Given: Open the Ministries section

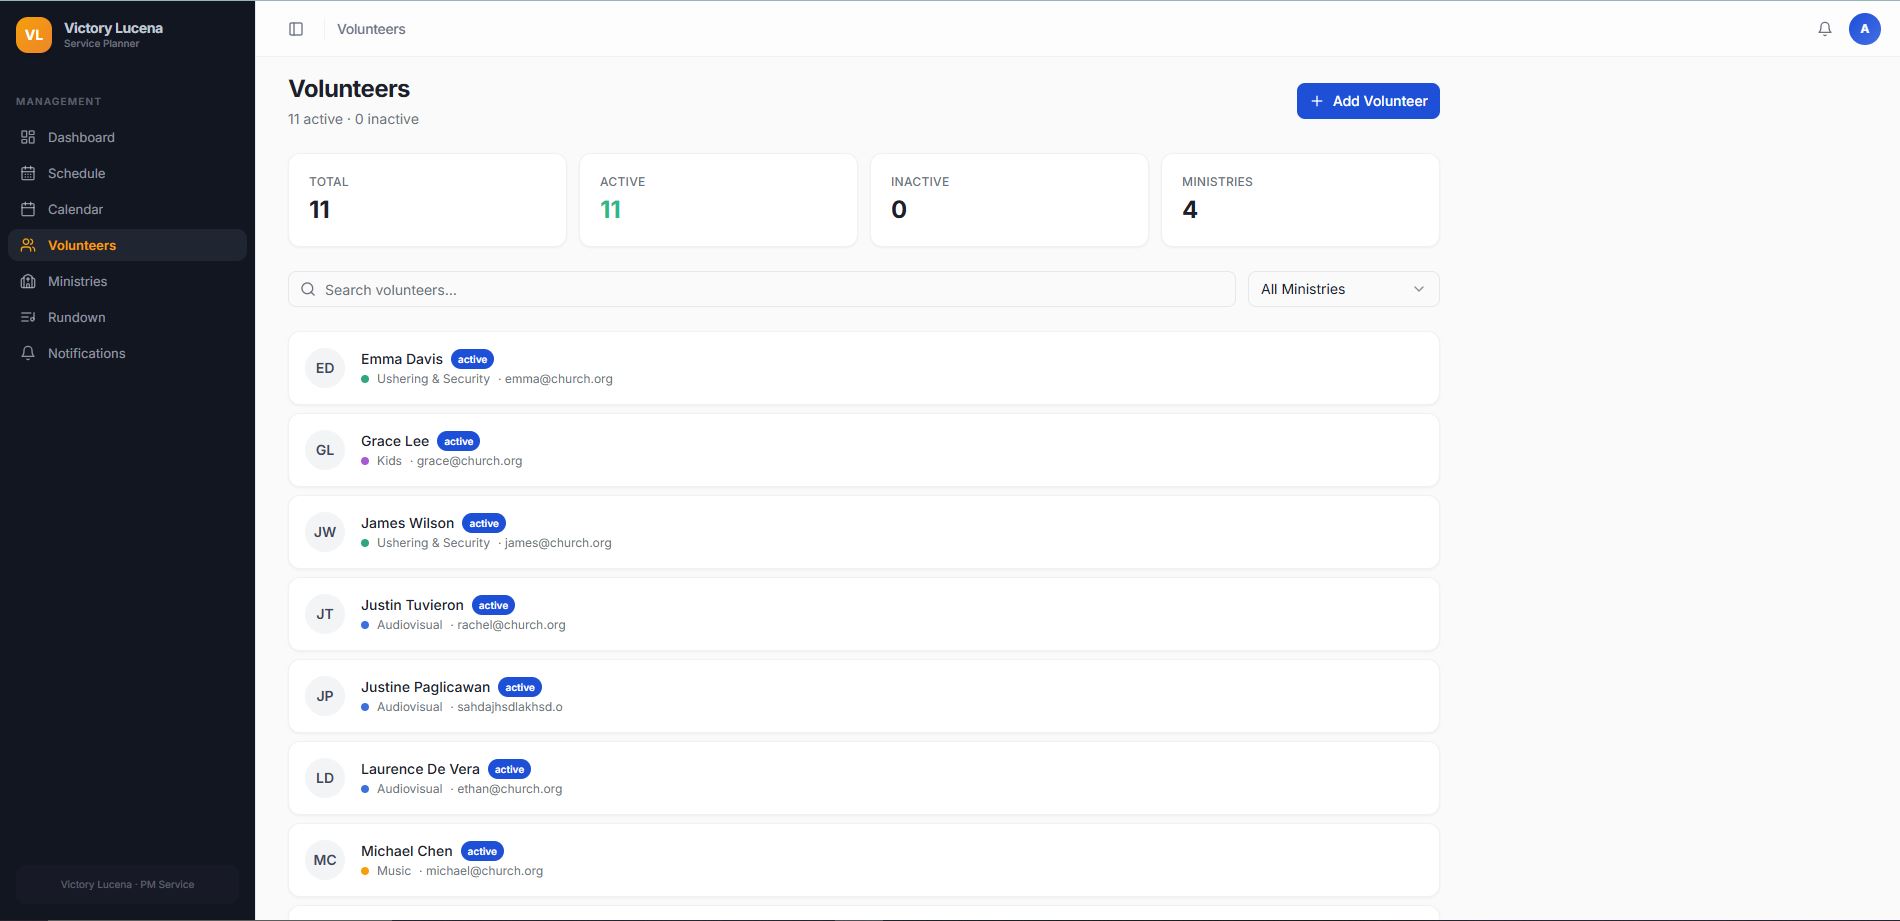Looking at the screenshot, I should point(127,281).
